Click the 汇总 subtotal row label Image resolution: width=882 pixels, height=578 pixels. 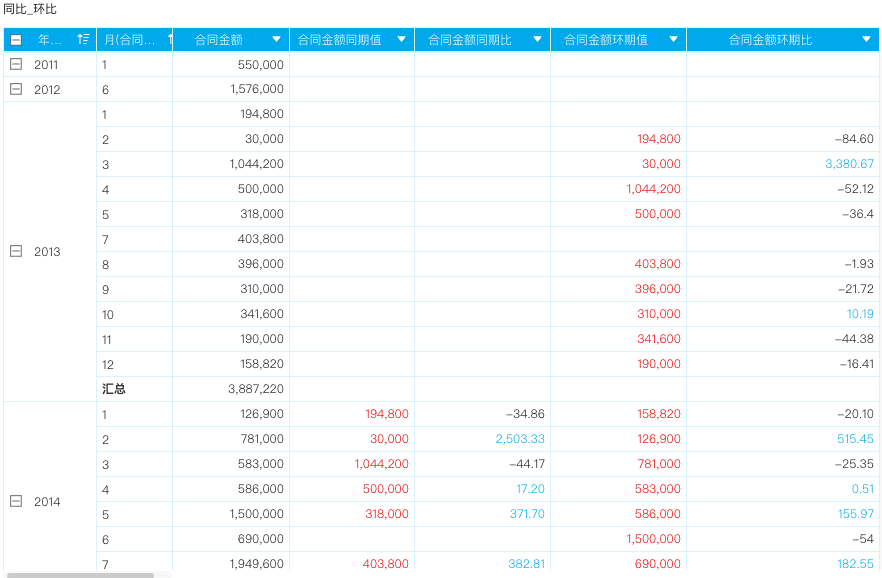point(114,389)
